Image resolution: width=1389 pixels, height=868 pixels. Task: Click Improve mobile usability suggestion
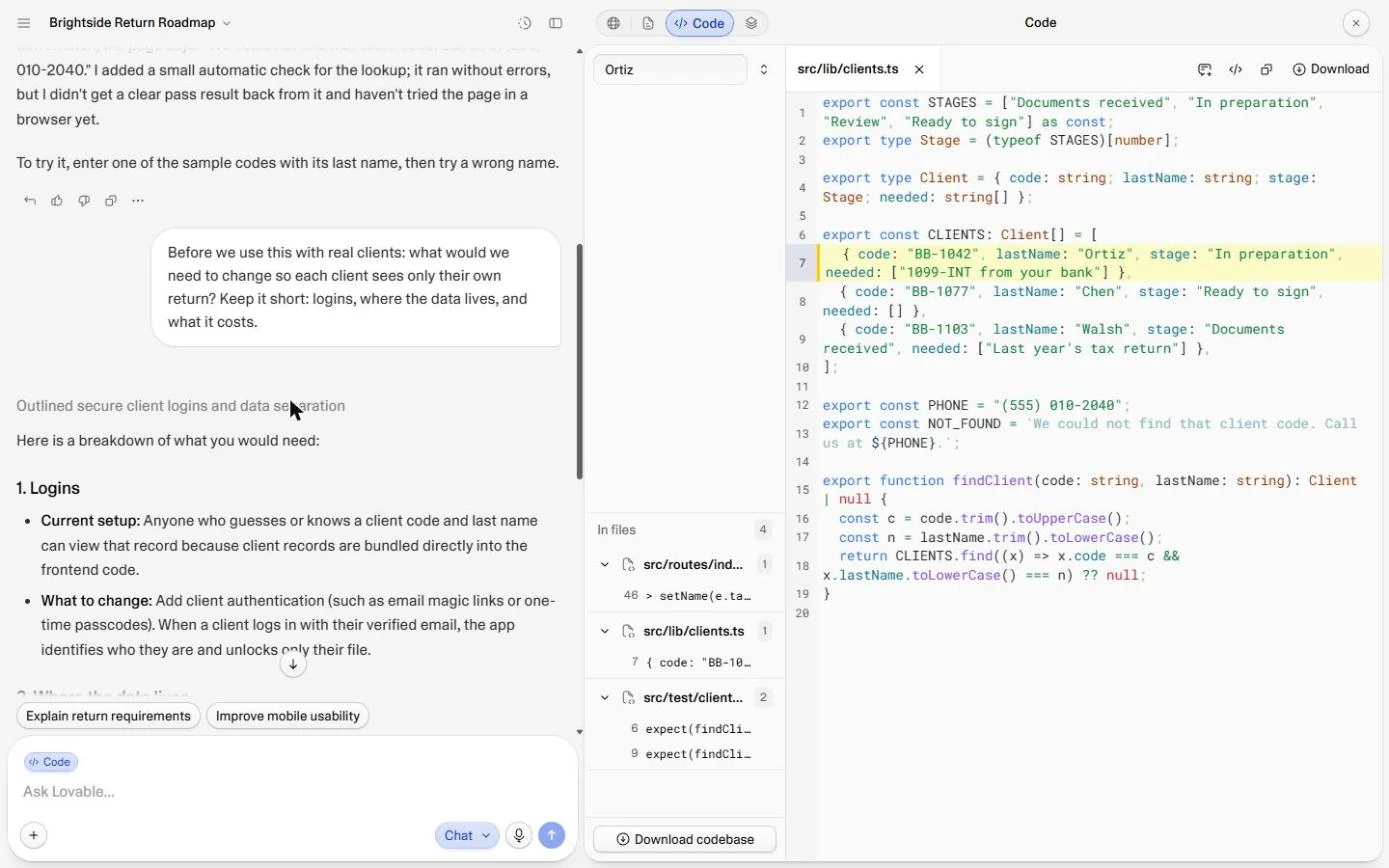tap(288, 716)
